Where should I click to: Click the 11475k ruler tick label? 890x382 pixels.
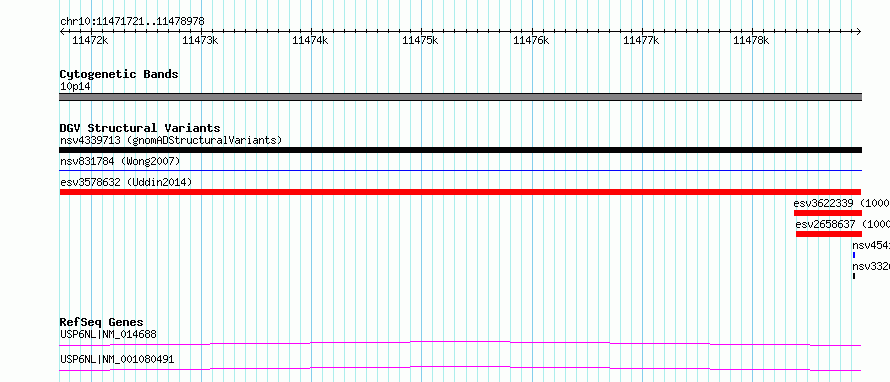(421, 40)
